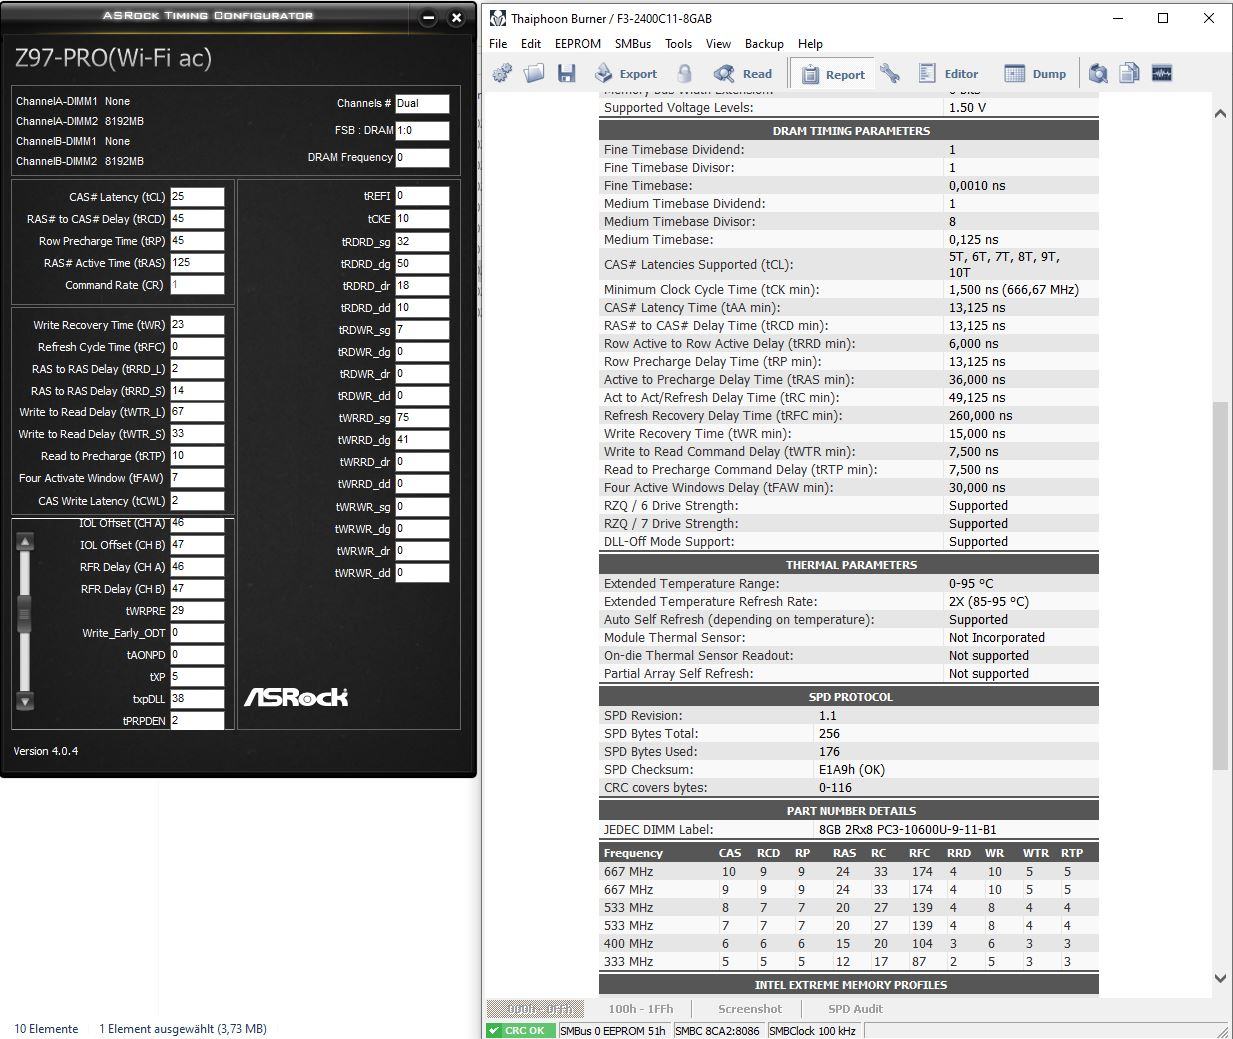The image size is (1233, 1039).
Task: Open the Tools menu
Action: click(678, 44)
